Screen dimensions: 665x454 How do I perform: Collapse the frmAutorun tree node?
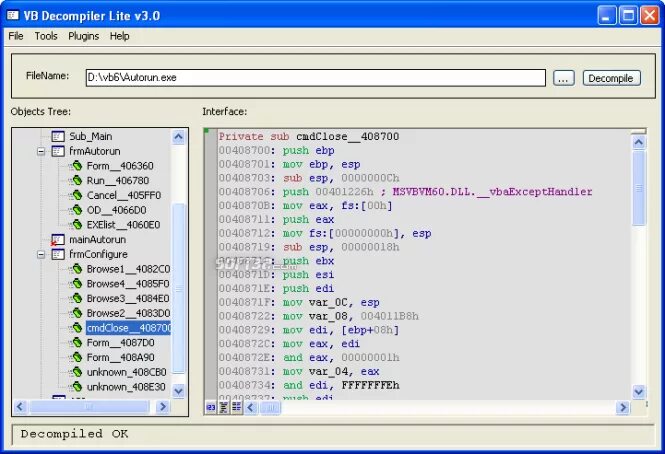41,151
